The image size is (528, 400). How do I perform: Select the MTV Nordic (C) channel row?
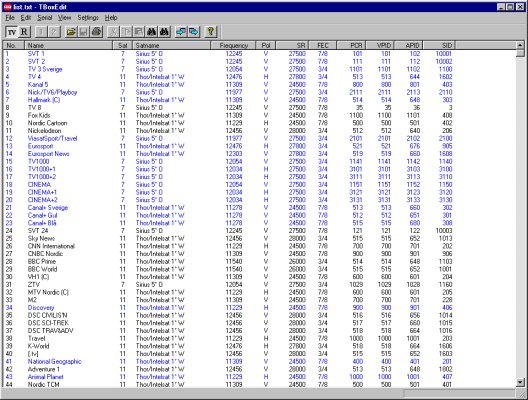point(229,292)
